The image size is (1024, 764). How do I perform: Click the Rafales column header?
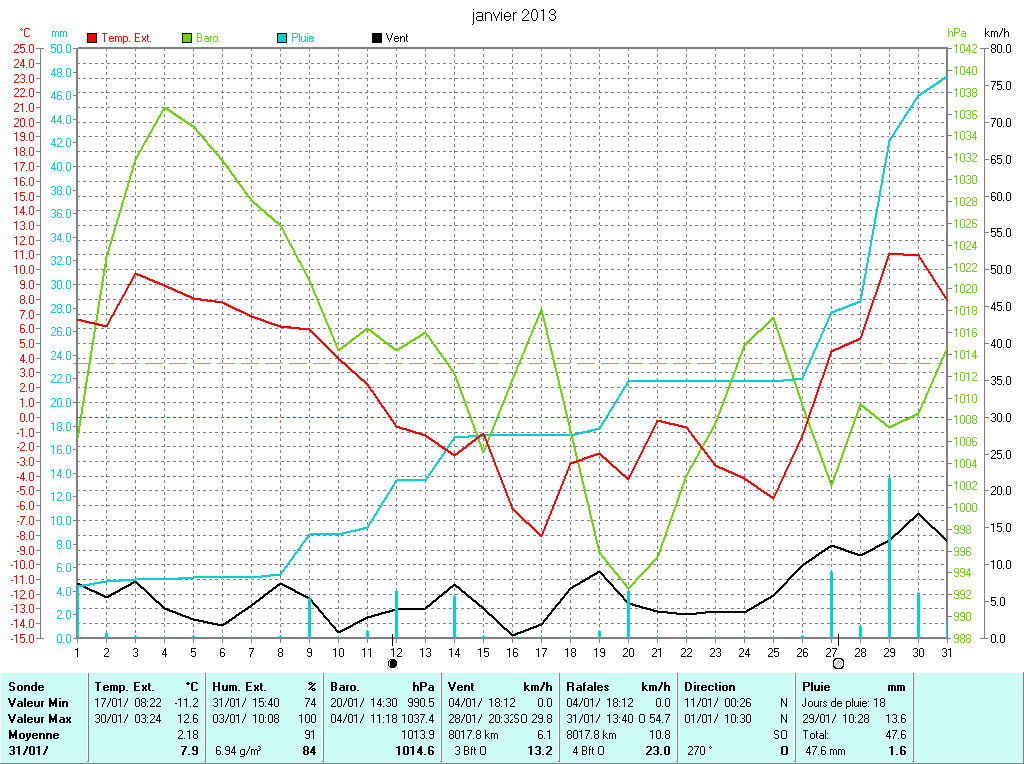[589, 687]
